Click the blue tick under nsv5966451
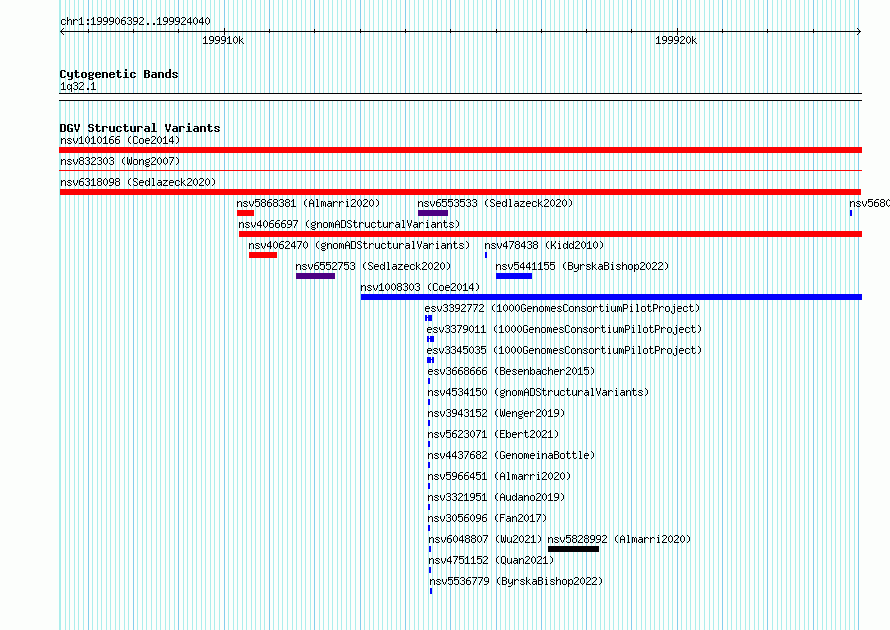The height and width of the screenshot is (630, 890). 429,486
